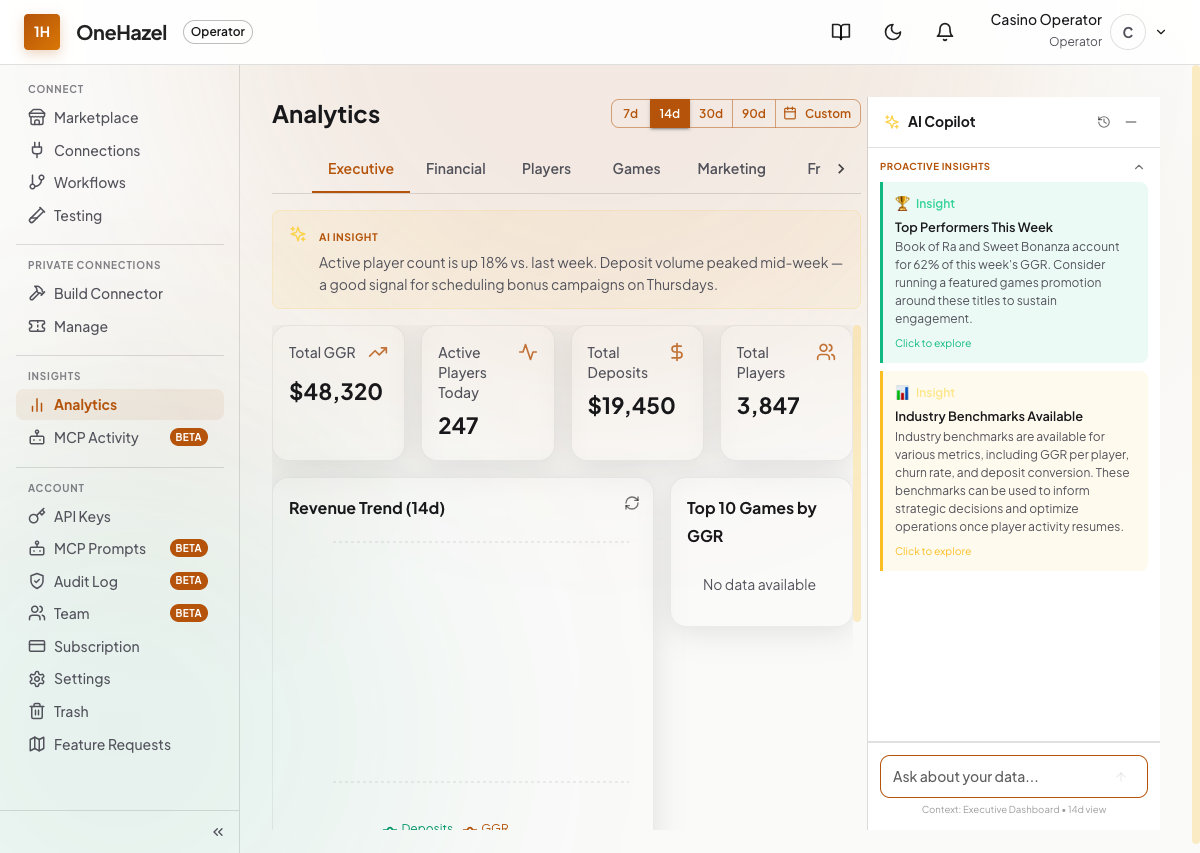Switch to the Players tab
The height and width of the screenshot is (853, 1200).
click(546, 169)
